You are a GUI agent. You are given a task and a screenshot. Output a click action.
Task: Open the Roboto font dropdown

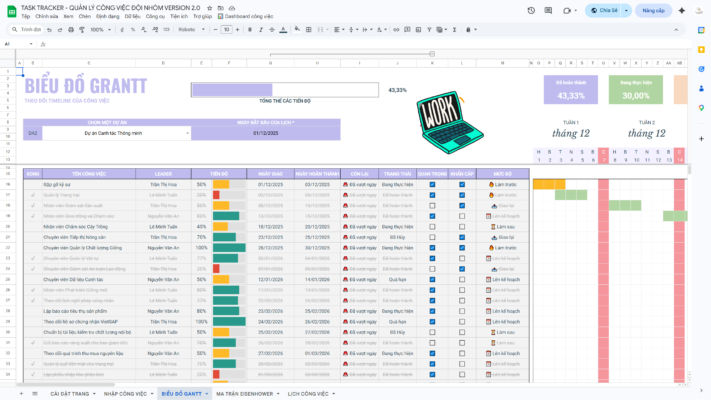tap(191, 29)
